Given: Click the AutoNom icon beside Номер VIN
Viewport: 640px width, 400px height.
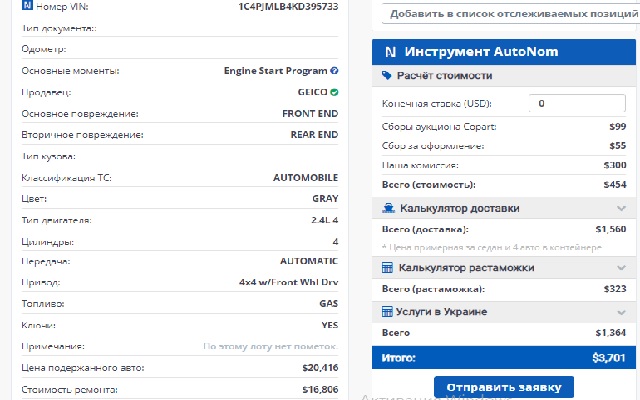Looking at the screenshot, I should tap(27, 5).
